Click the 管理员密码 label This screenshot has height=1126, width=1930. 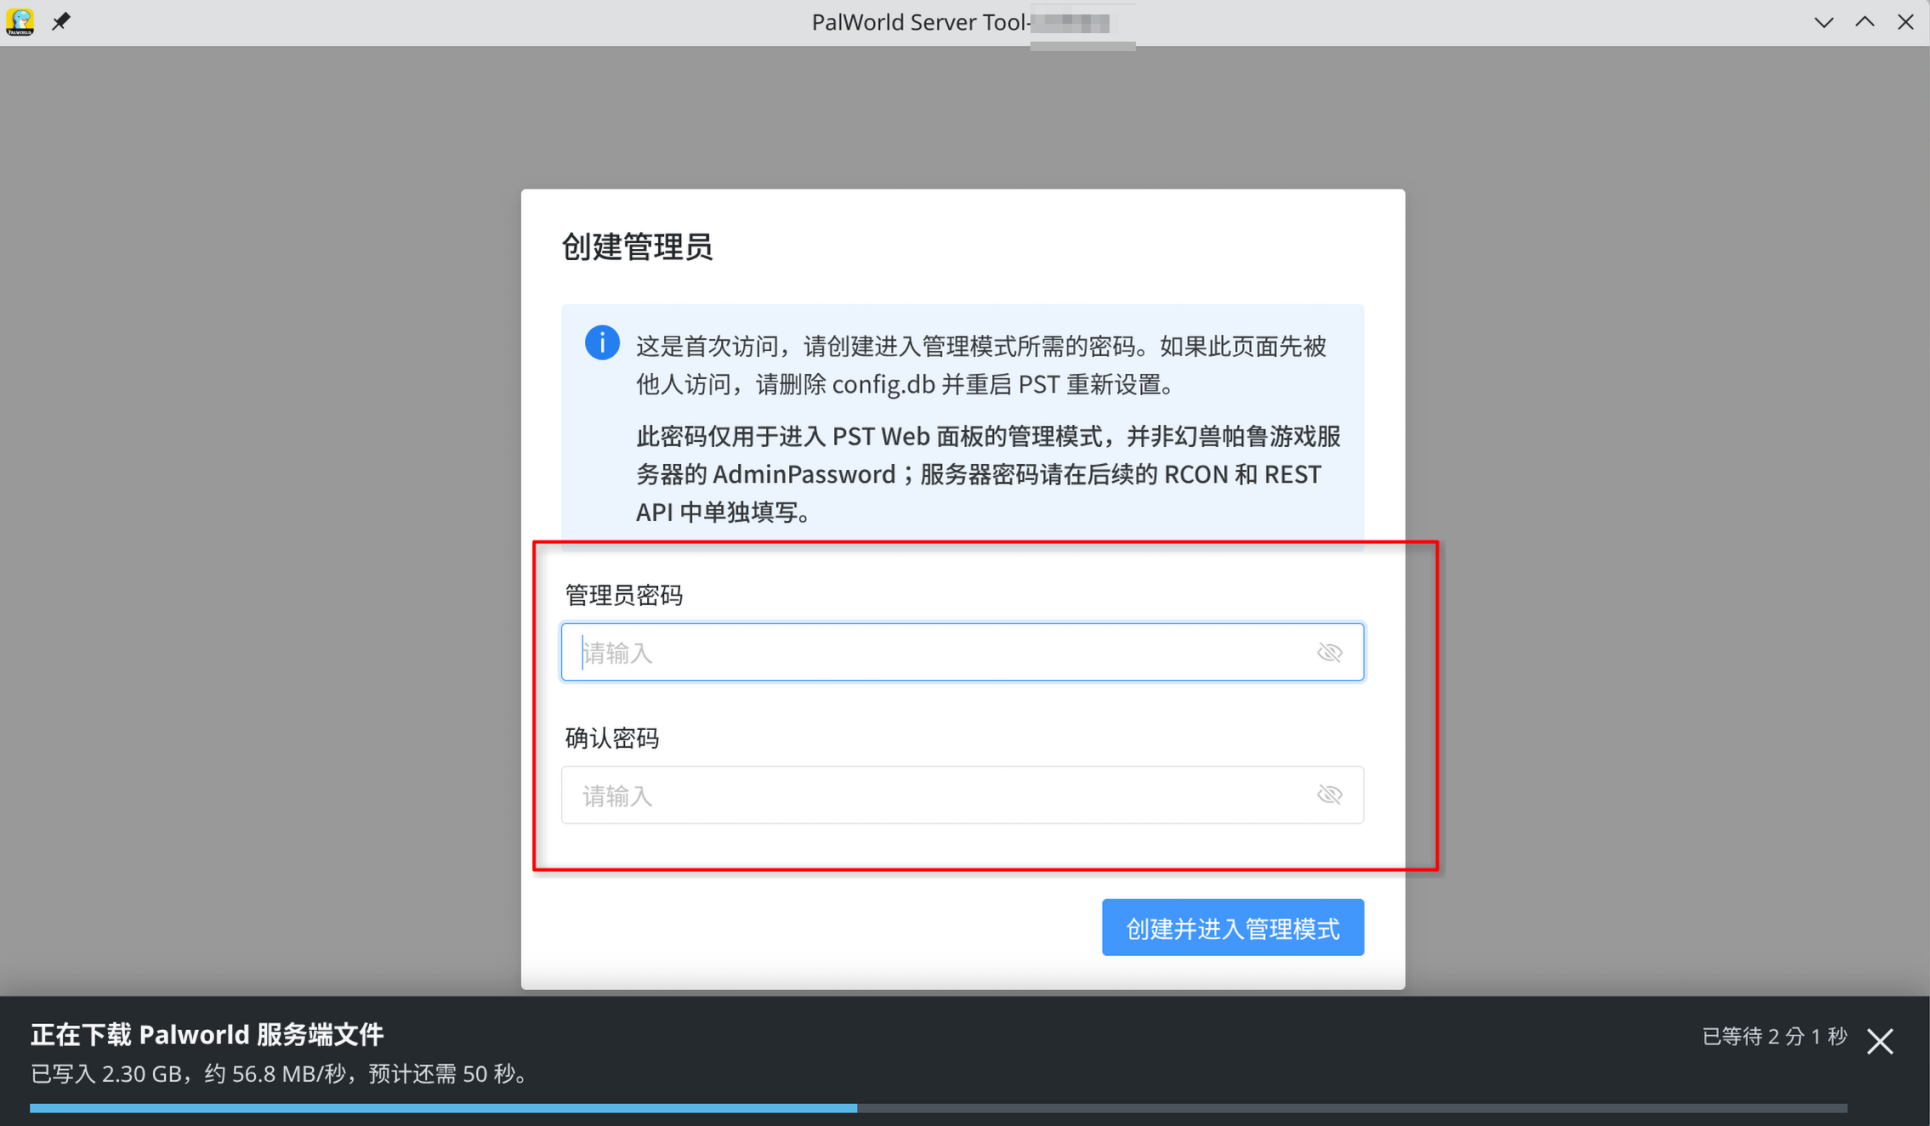coord(624,596)
